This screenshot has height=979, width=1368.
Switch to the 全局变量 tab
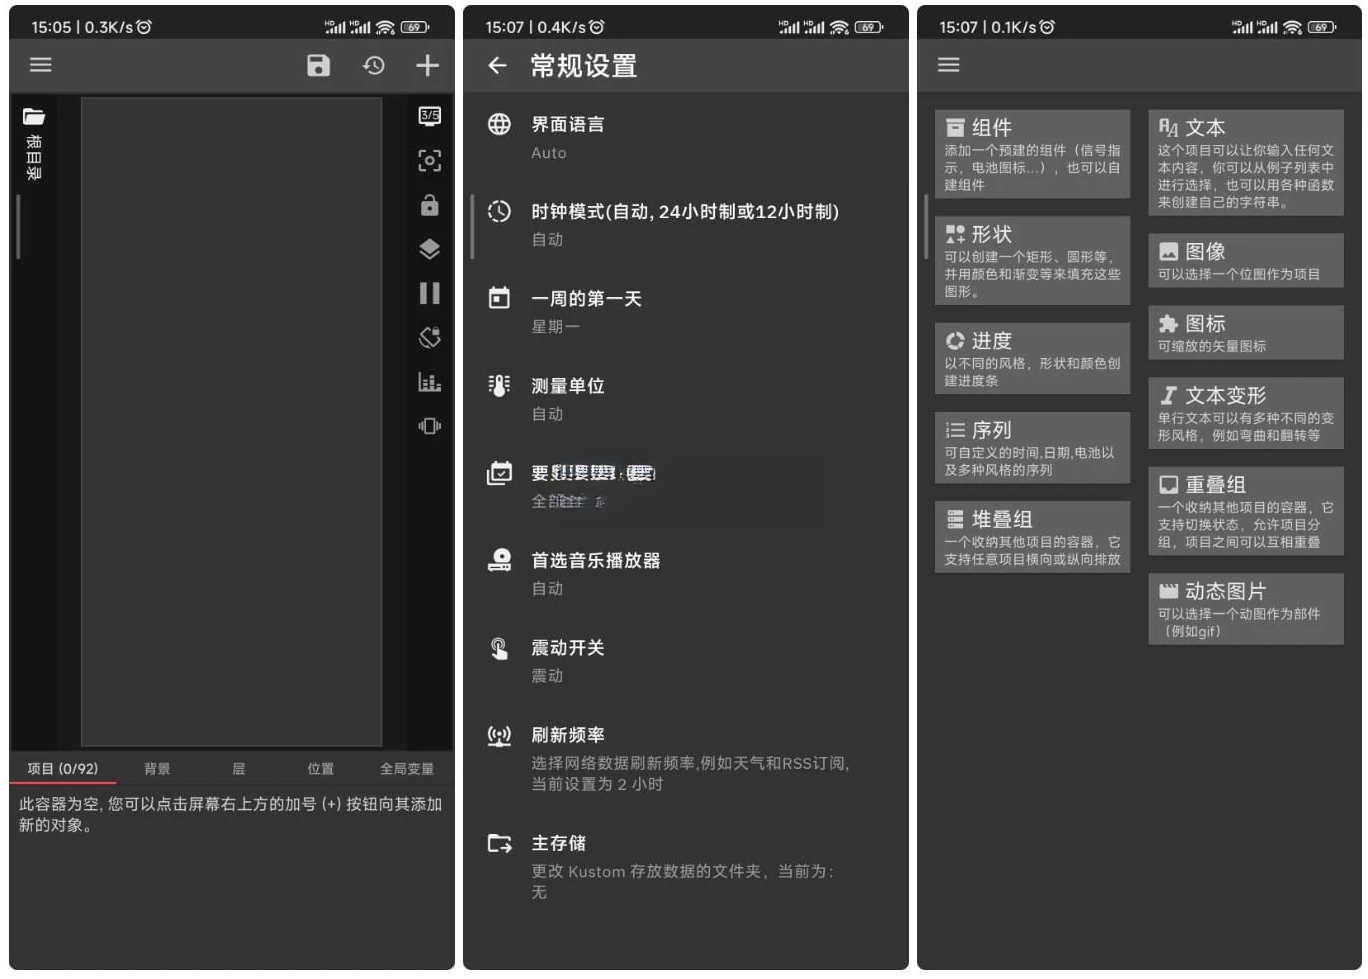click(x=407, y=769)
